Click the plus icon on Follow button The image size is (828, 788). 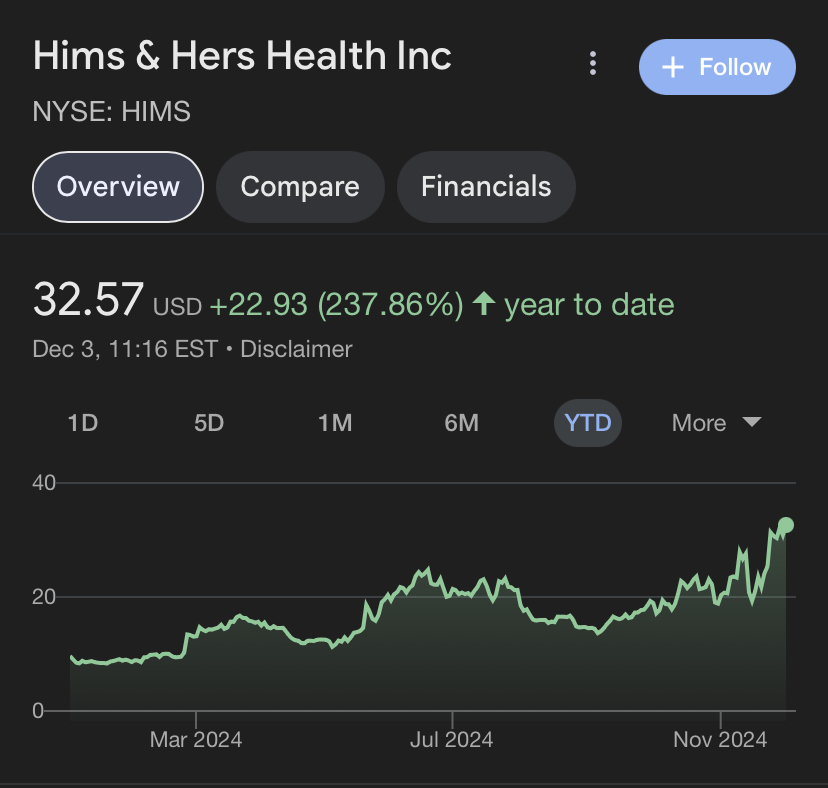point(674,67)
